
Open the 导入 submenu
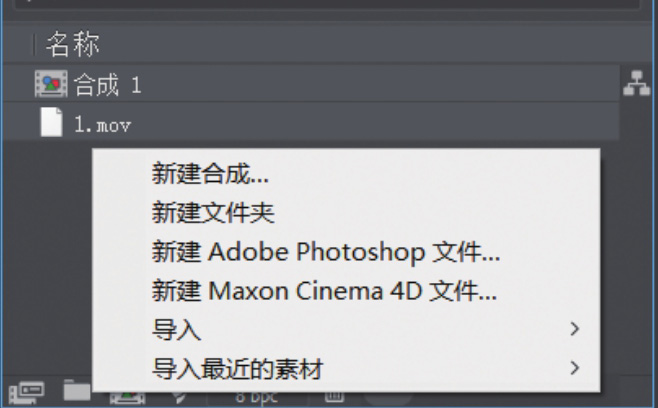tap(346, 329)
